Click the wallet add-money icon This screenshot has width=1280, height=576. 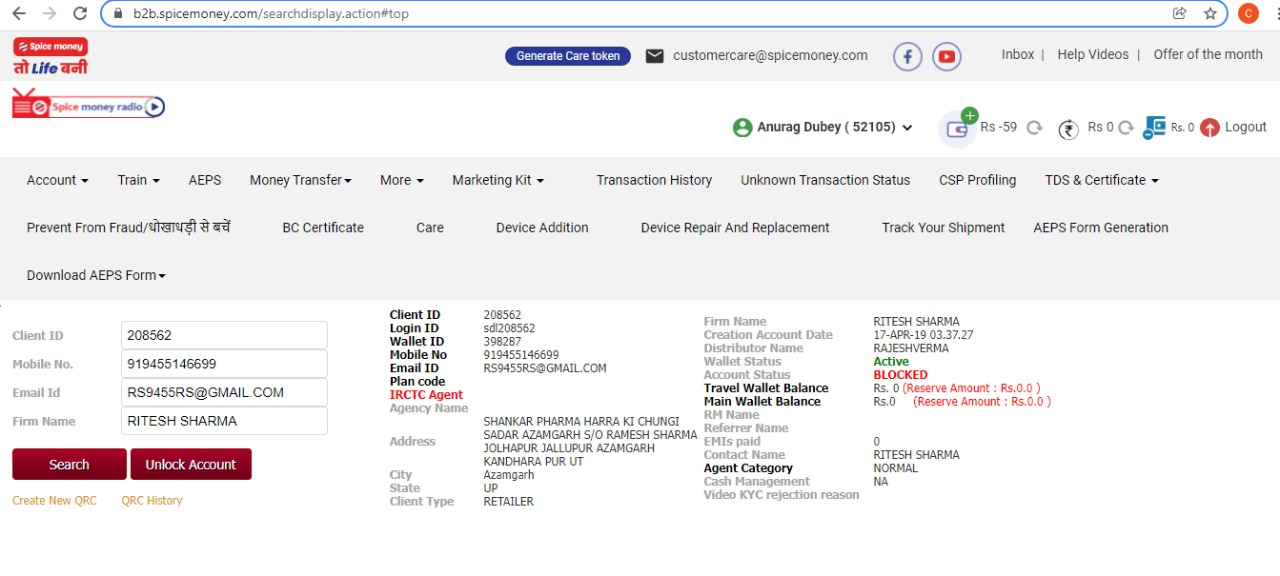[x=958, y=128]
